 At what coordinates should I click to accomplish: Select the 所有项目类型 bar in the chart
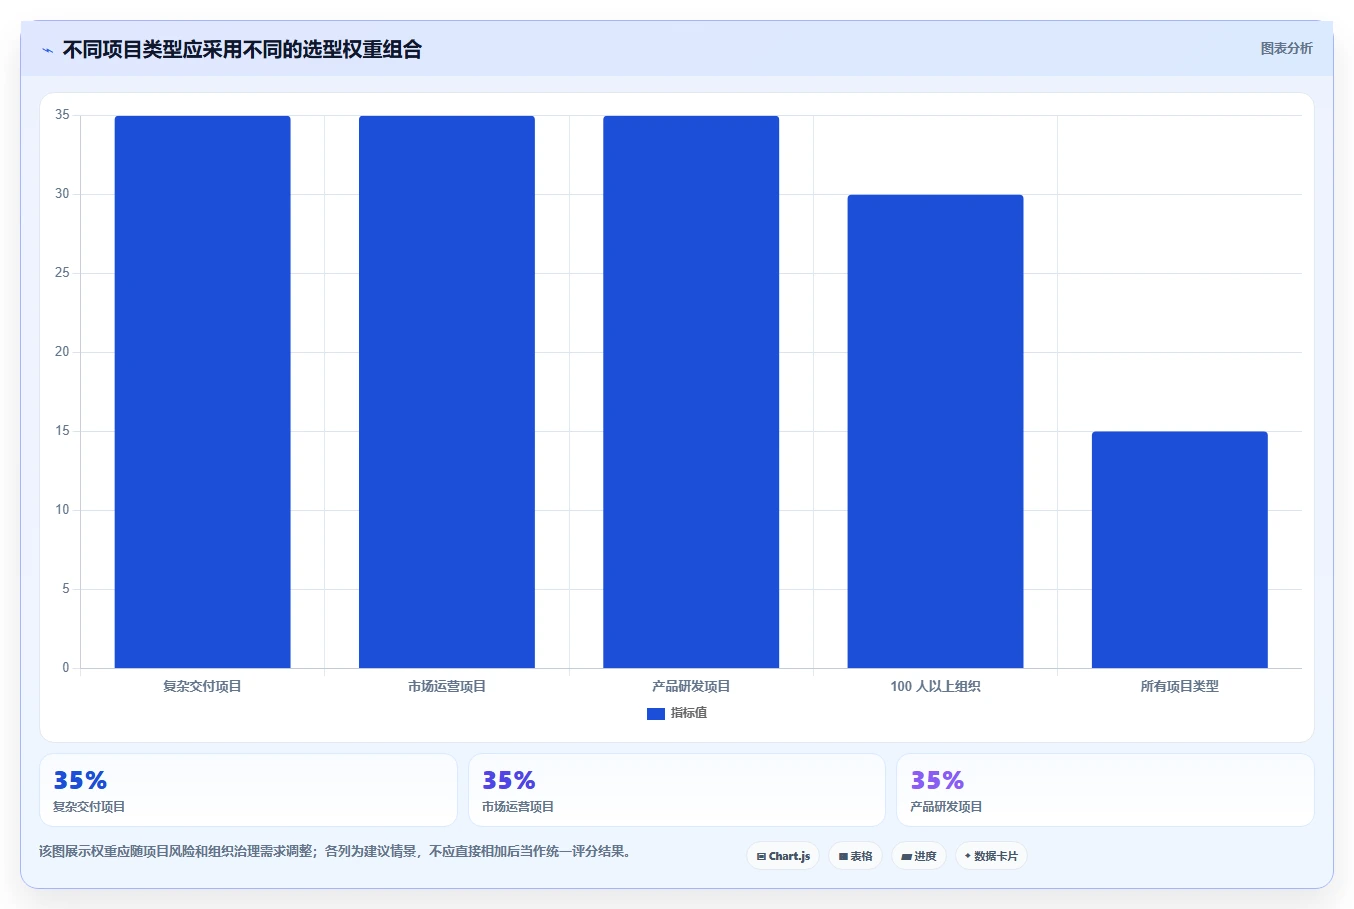(x=1180, y=550)
